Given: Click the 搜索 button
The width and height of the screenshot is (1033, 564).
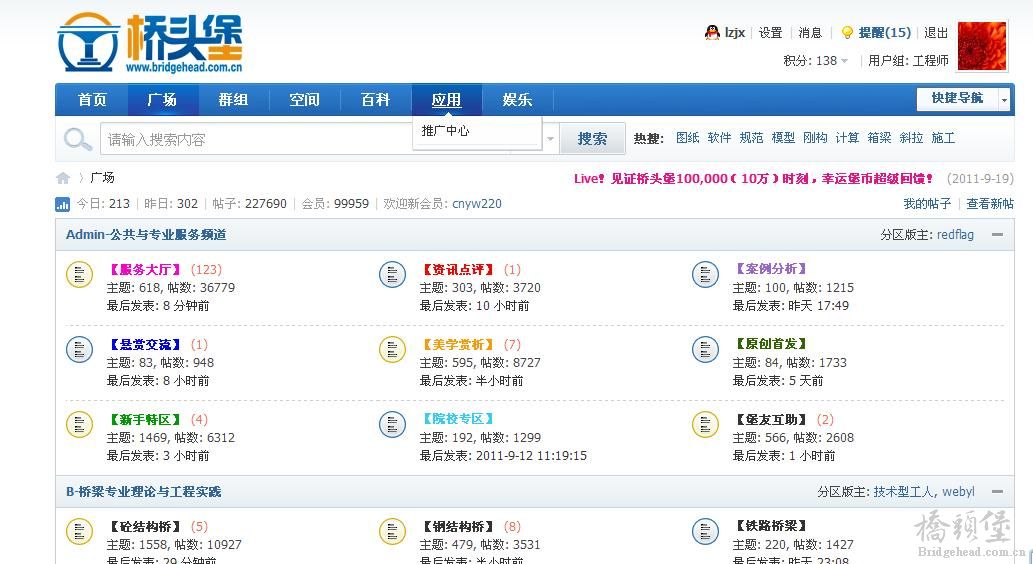Looking at the screenshot, I should [592, 139].
